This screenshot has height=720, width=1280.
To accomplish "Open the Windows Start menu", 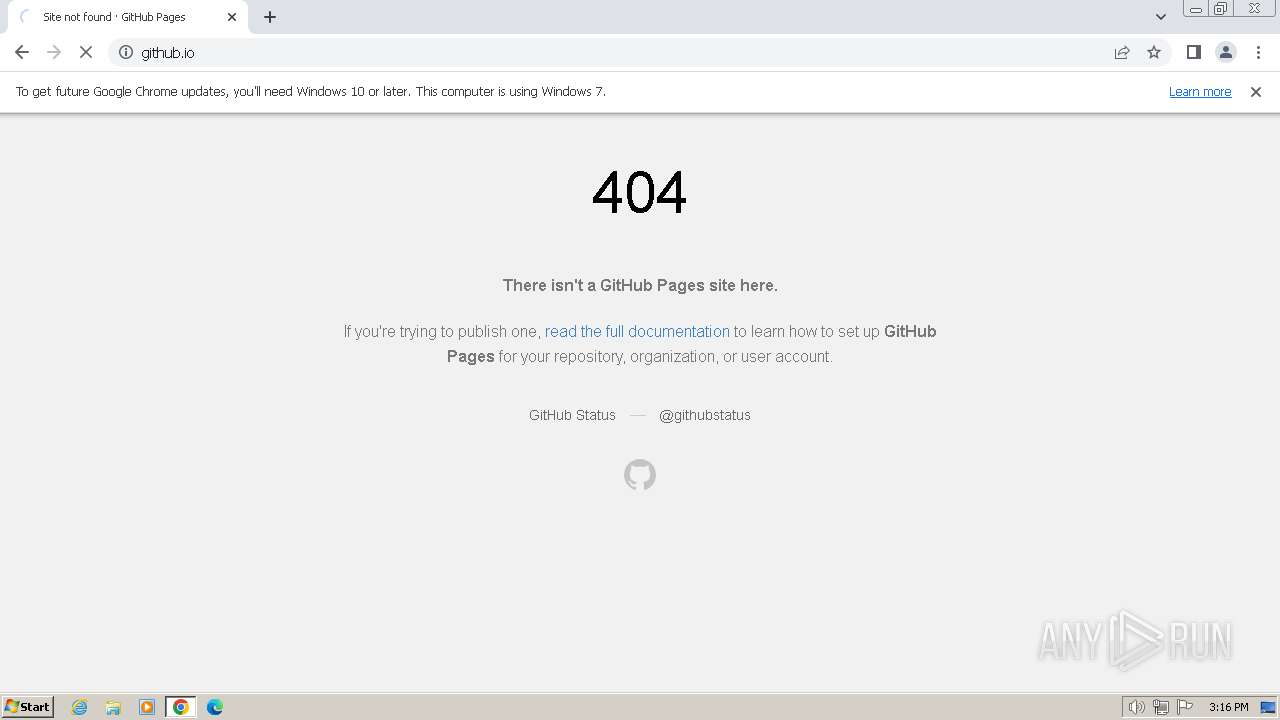I will [28, 707].
